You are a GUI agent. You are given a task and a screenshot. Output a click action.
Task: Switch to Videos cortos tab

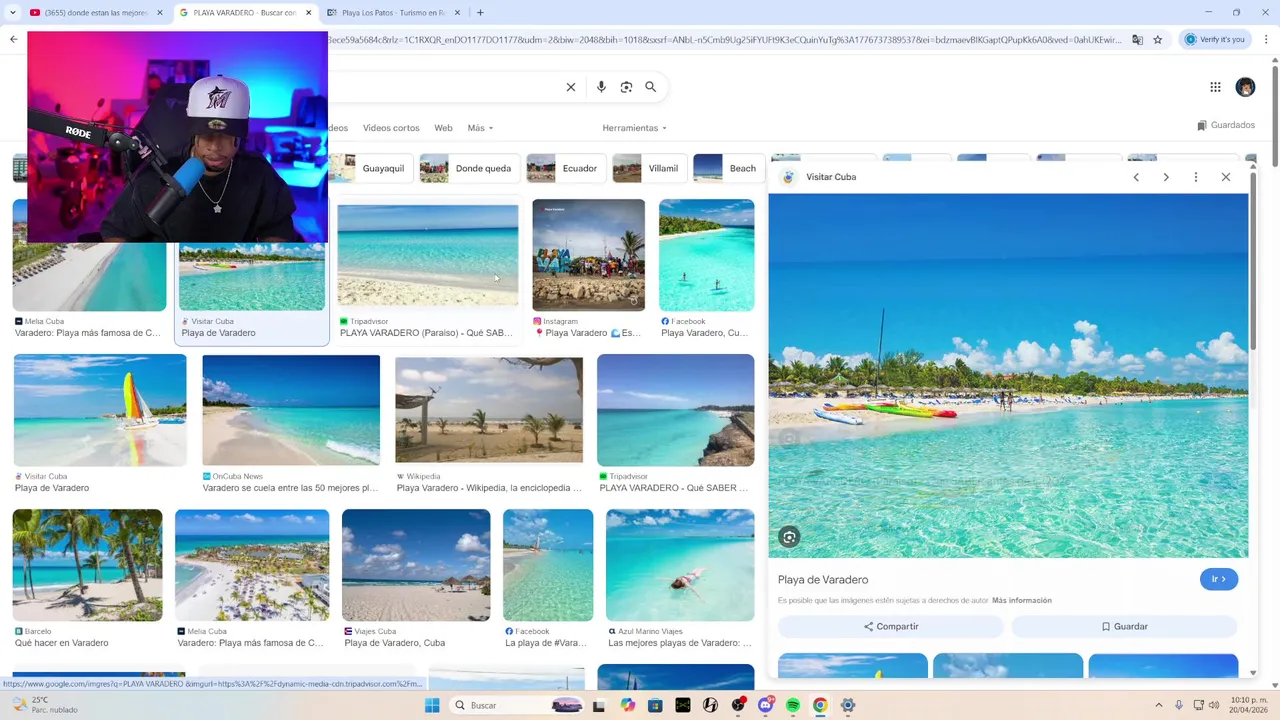pyautogui.click(x=391, y=128)
